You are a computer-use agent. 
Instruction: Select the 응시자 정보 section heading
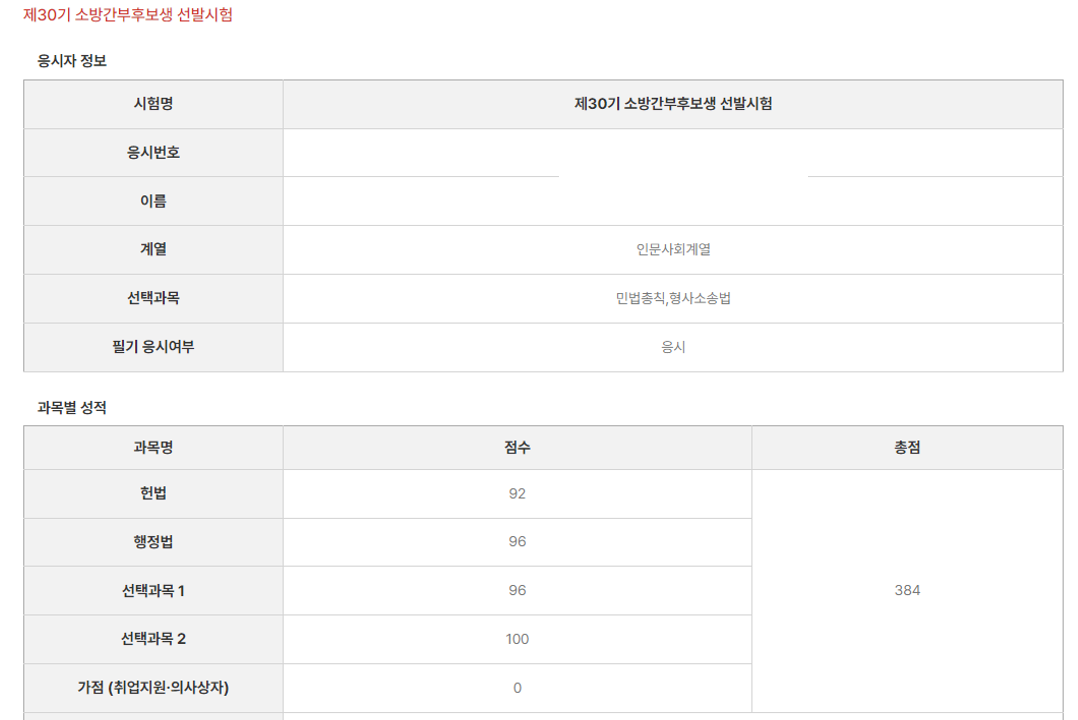coord(72,61)
